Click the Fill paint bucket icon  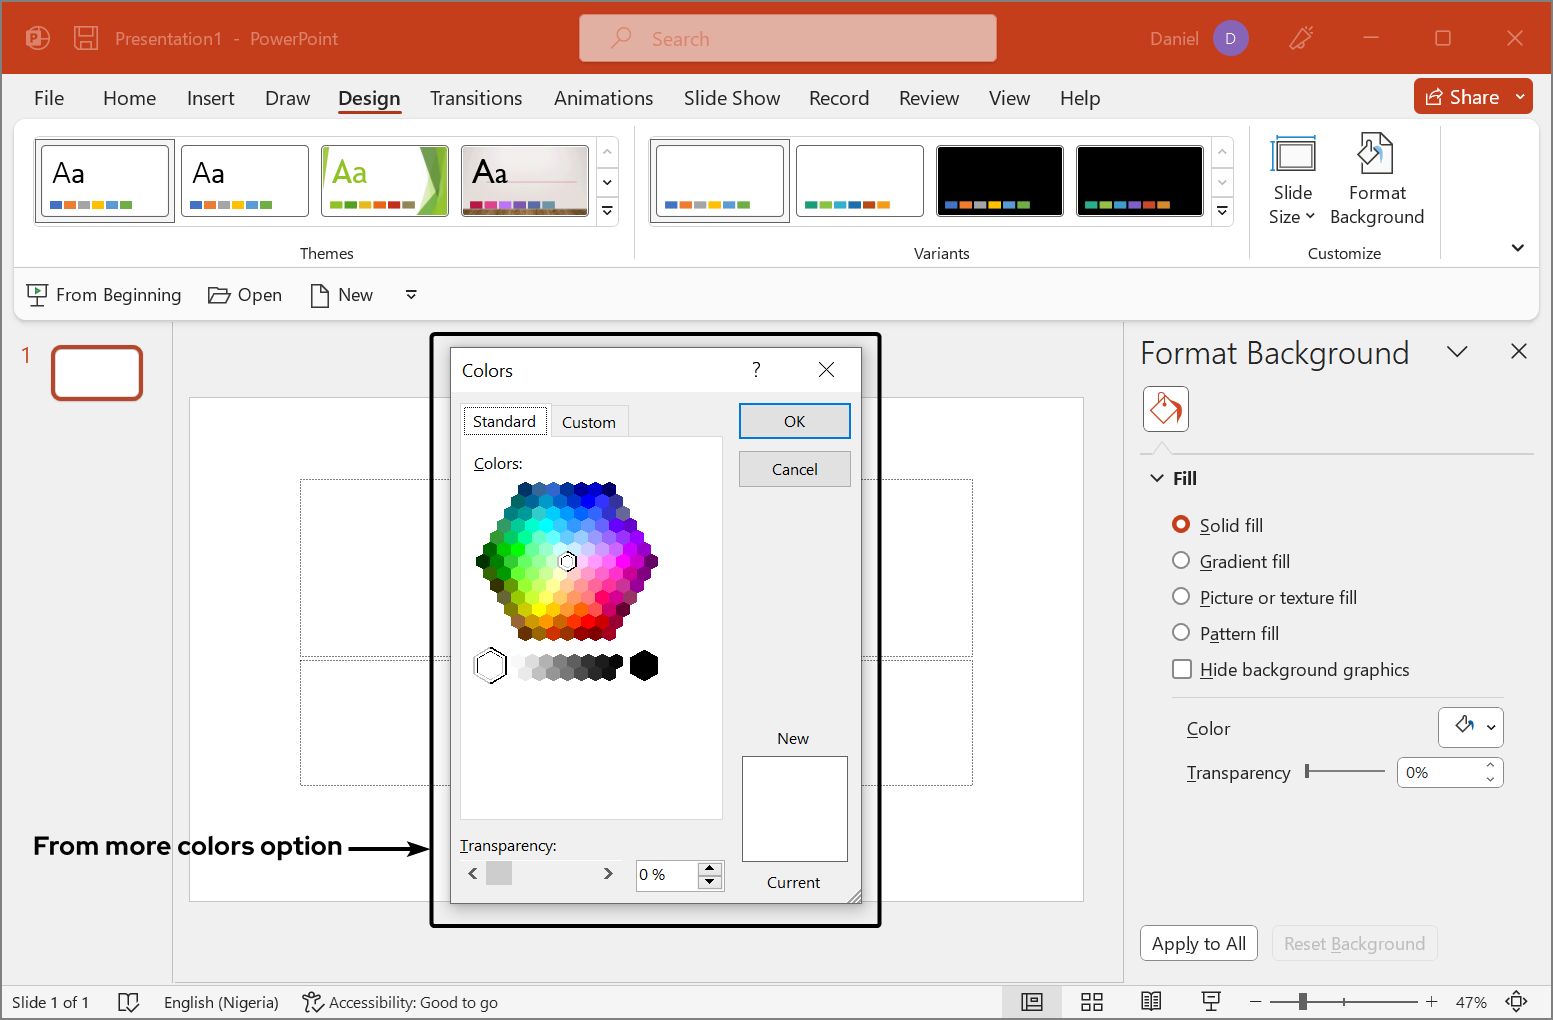point(1165,409)
